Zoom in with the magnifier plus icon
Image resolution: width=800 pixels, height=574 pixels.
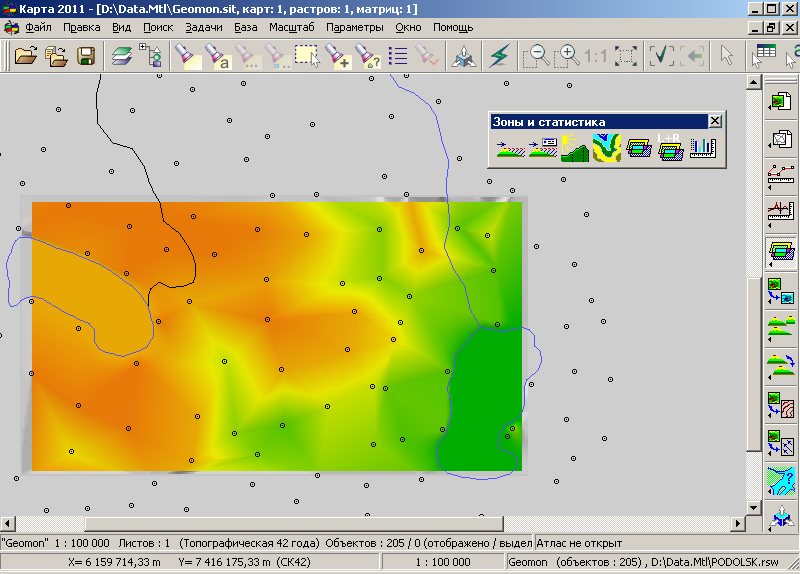pyautogui.click(x=566, y=56)
